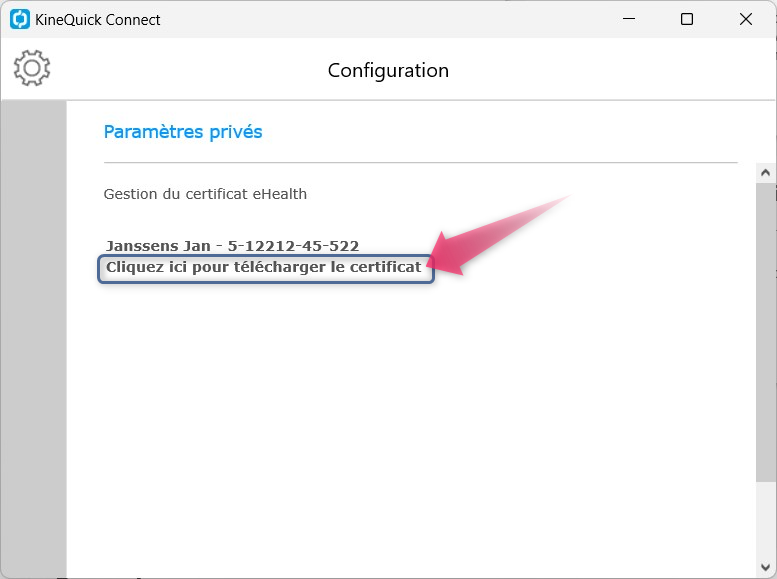This screenshot has height=579, width=777.
Task: Maximize the KineQuick Connect window
Action: (687, 19)
